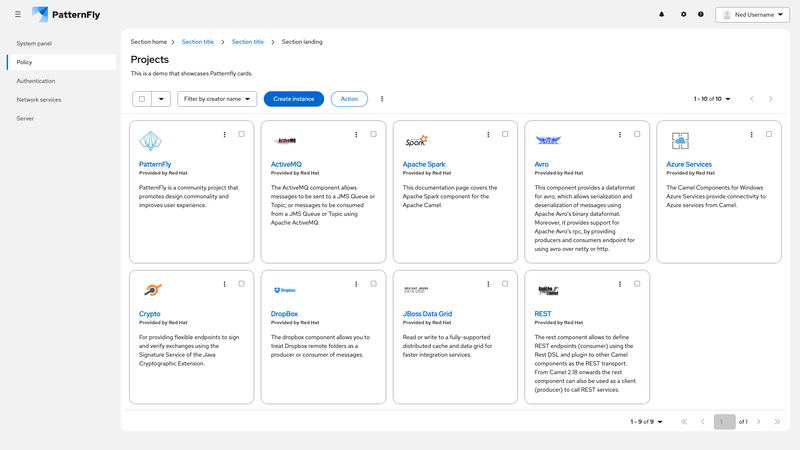
Task: Open the Ned Username user menu
Action: pyautogui.click(x=752, y=15)
